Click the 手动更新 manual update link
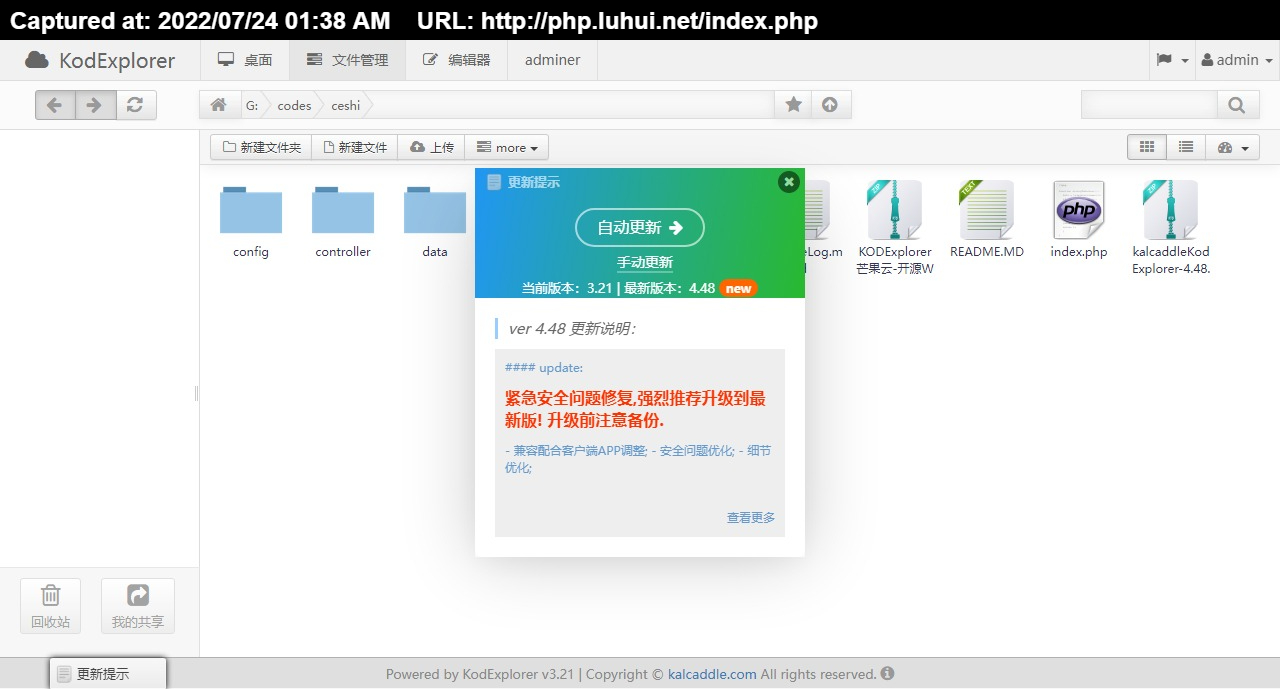Screen dimensions: 1280x689 [x=645, y=263]
